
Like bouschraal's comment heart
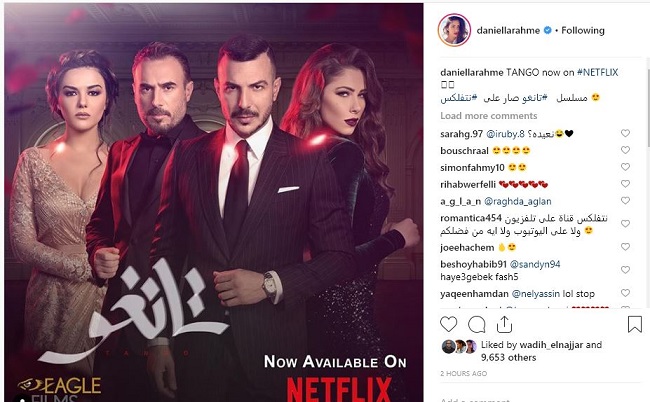(x=625, y=150)
